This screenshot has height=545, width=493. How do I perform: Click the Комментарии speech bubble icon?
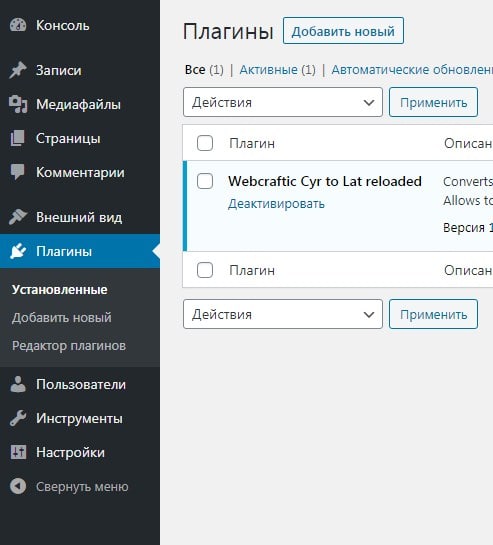pyautogui.click(x=18, y=172)
